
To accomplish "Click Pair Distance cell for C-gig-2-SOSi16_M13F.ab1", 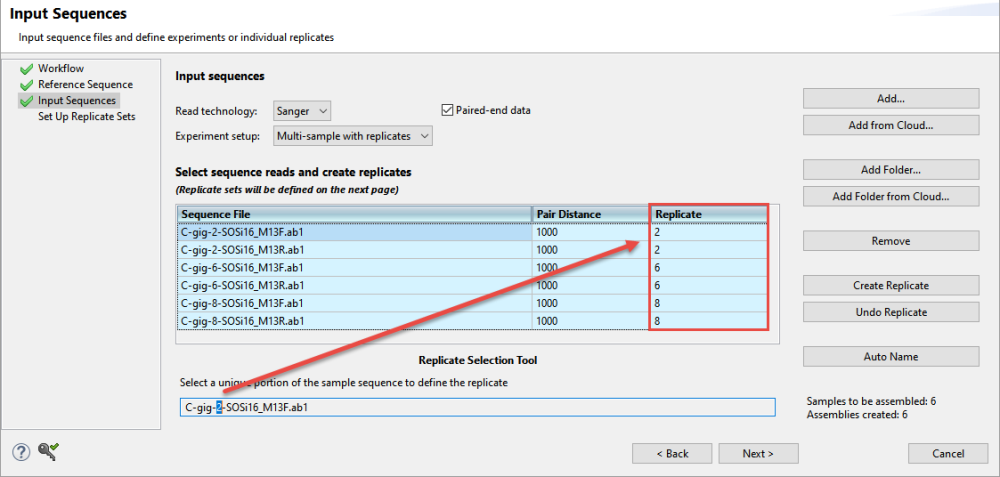I will [591, 232].
